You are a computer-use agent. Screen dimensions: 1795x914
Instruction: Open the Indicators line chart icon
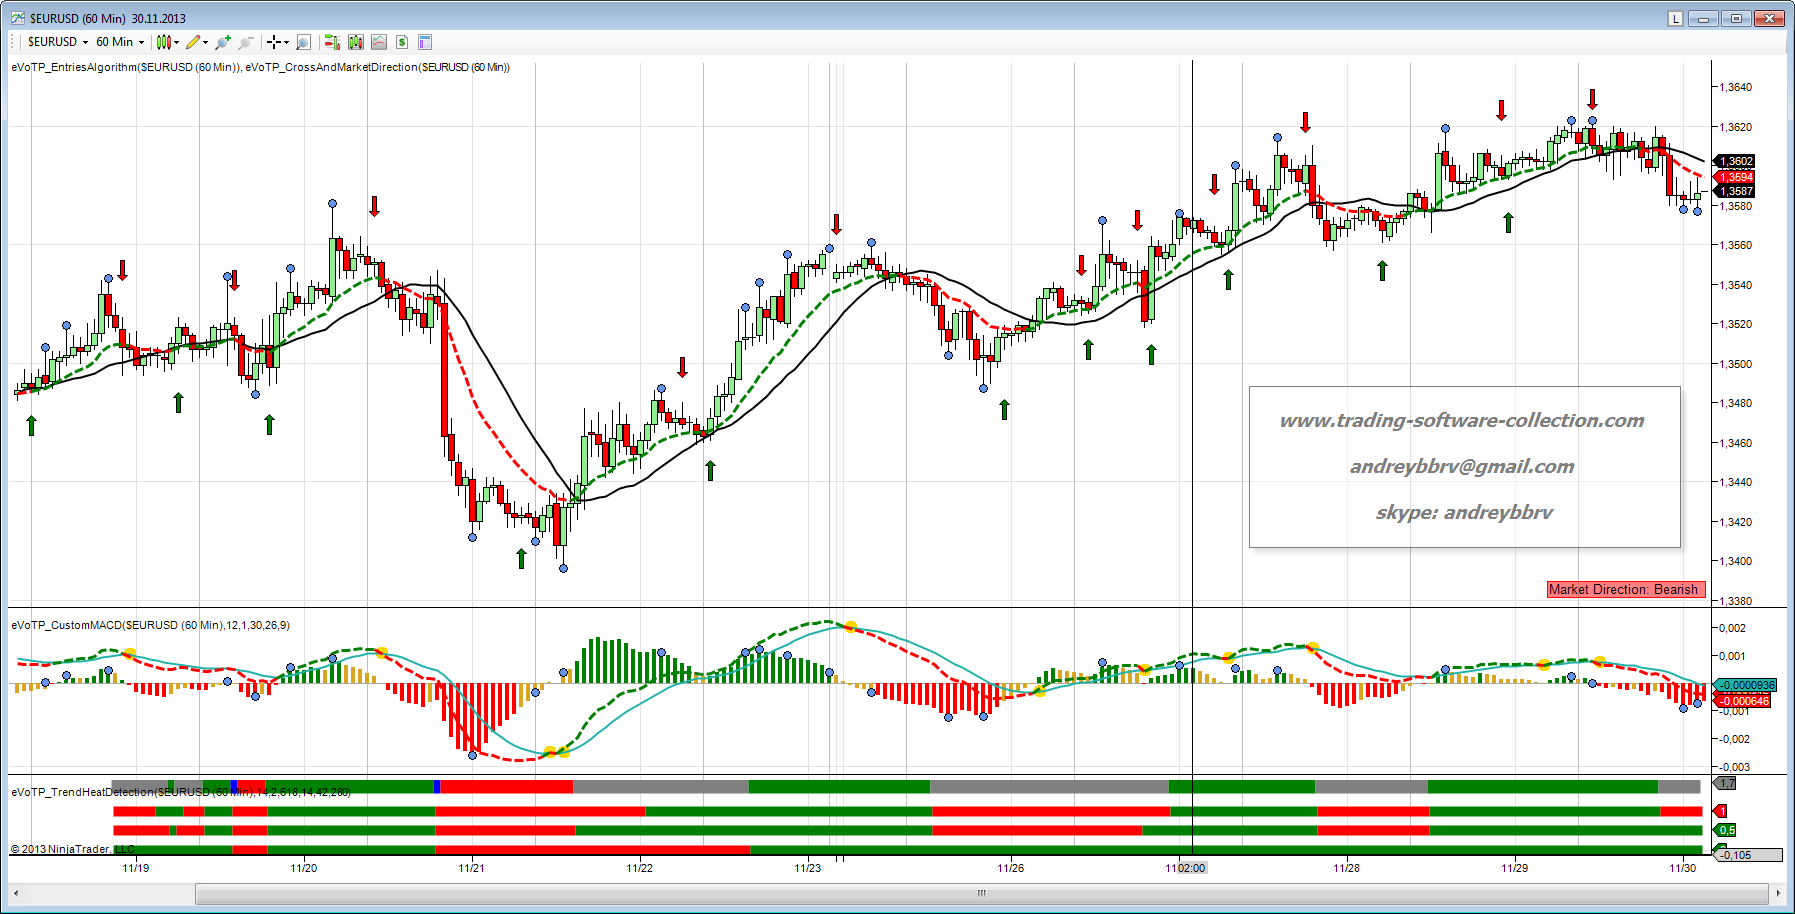tap(379, 42)
